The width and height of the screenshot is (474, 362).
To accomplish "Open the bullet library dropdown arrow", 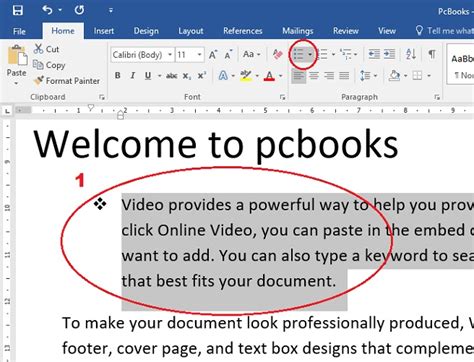I will coord(310,54).
